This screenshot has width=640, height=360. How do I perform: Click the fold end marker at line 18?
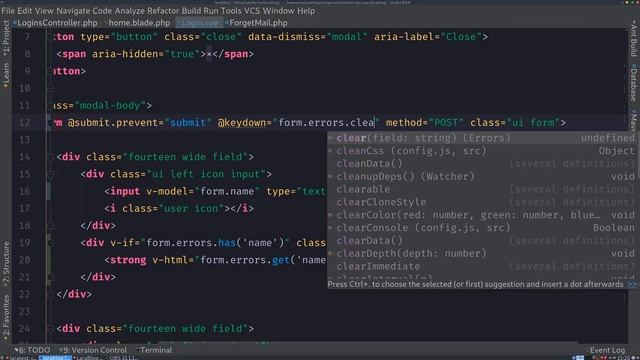tap(50, 226)
